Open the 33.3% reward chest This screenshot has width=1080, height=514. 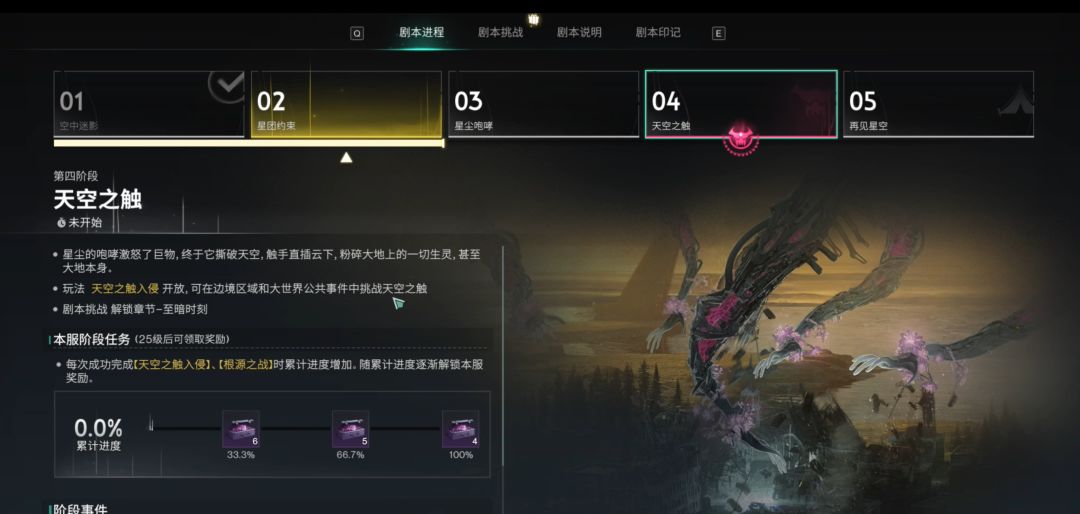point(241,429)
